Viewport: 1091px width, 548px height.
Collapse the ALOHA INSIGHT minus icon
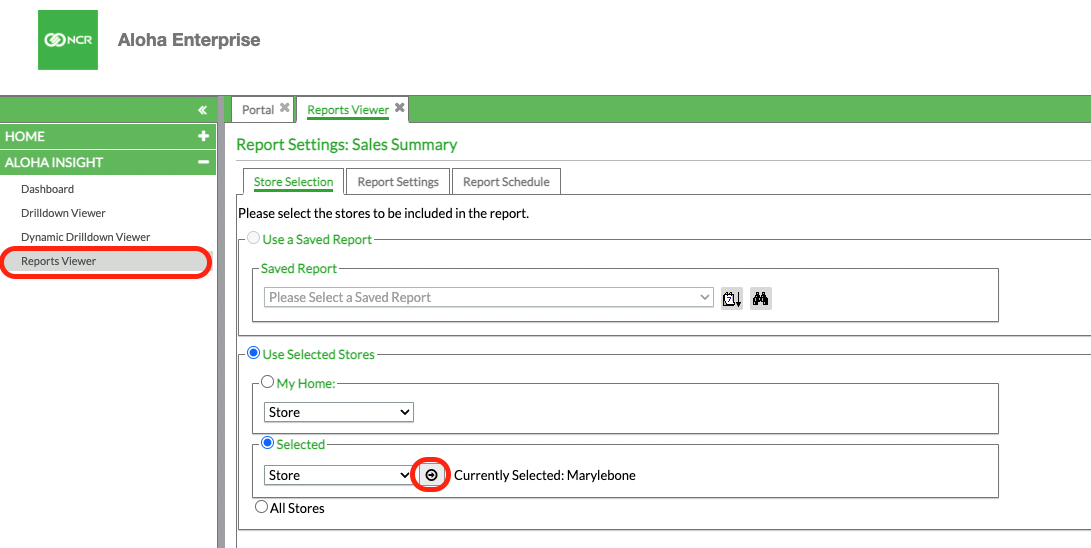(203, 162)
